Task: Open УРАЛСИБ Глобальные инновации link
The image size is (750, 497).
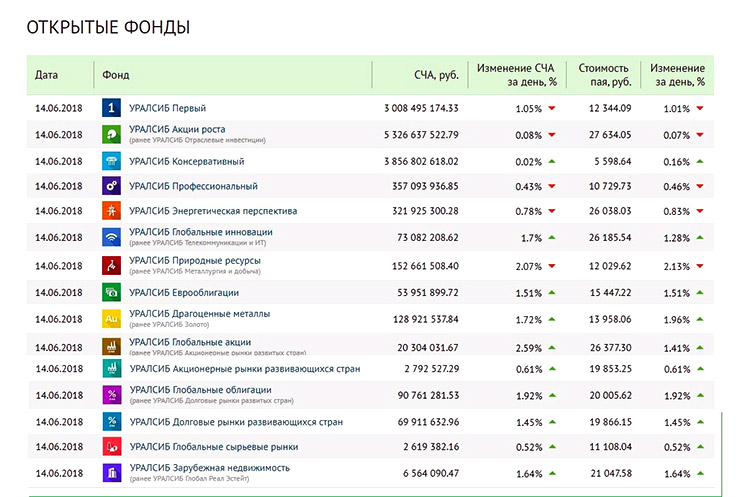Action: pos(201,232)
